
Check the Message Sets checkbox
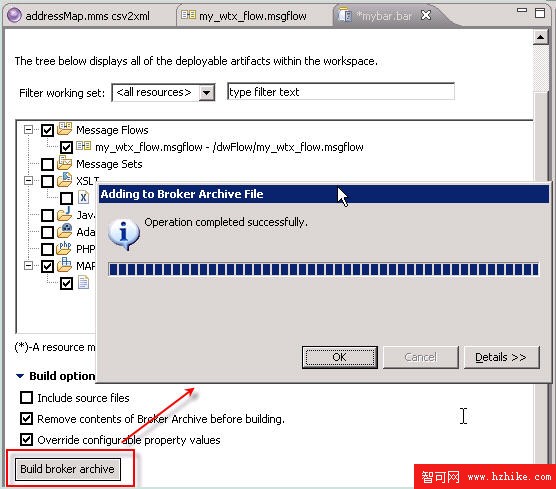[48, 164]
